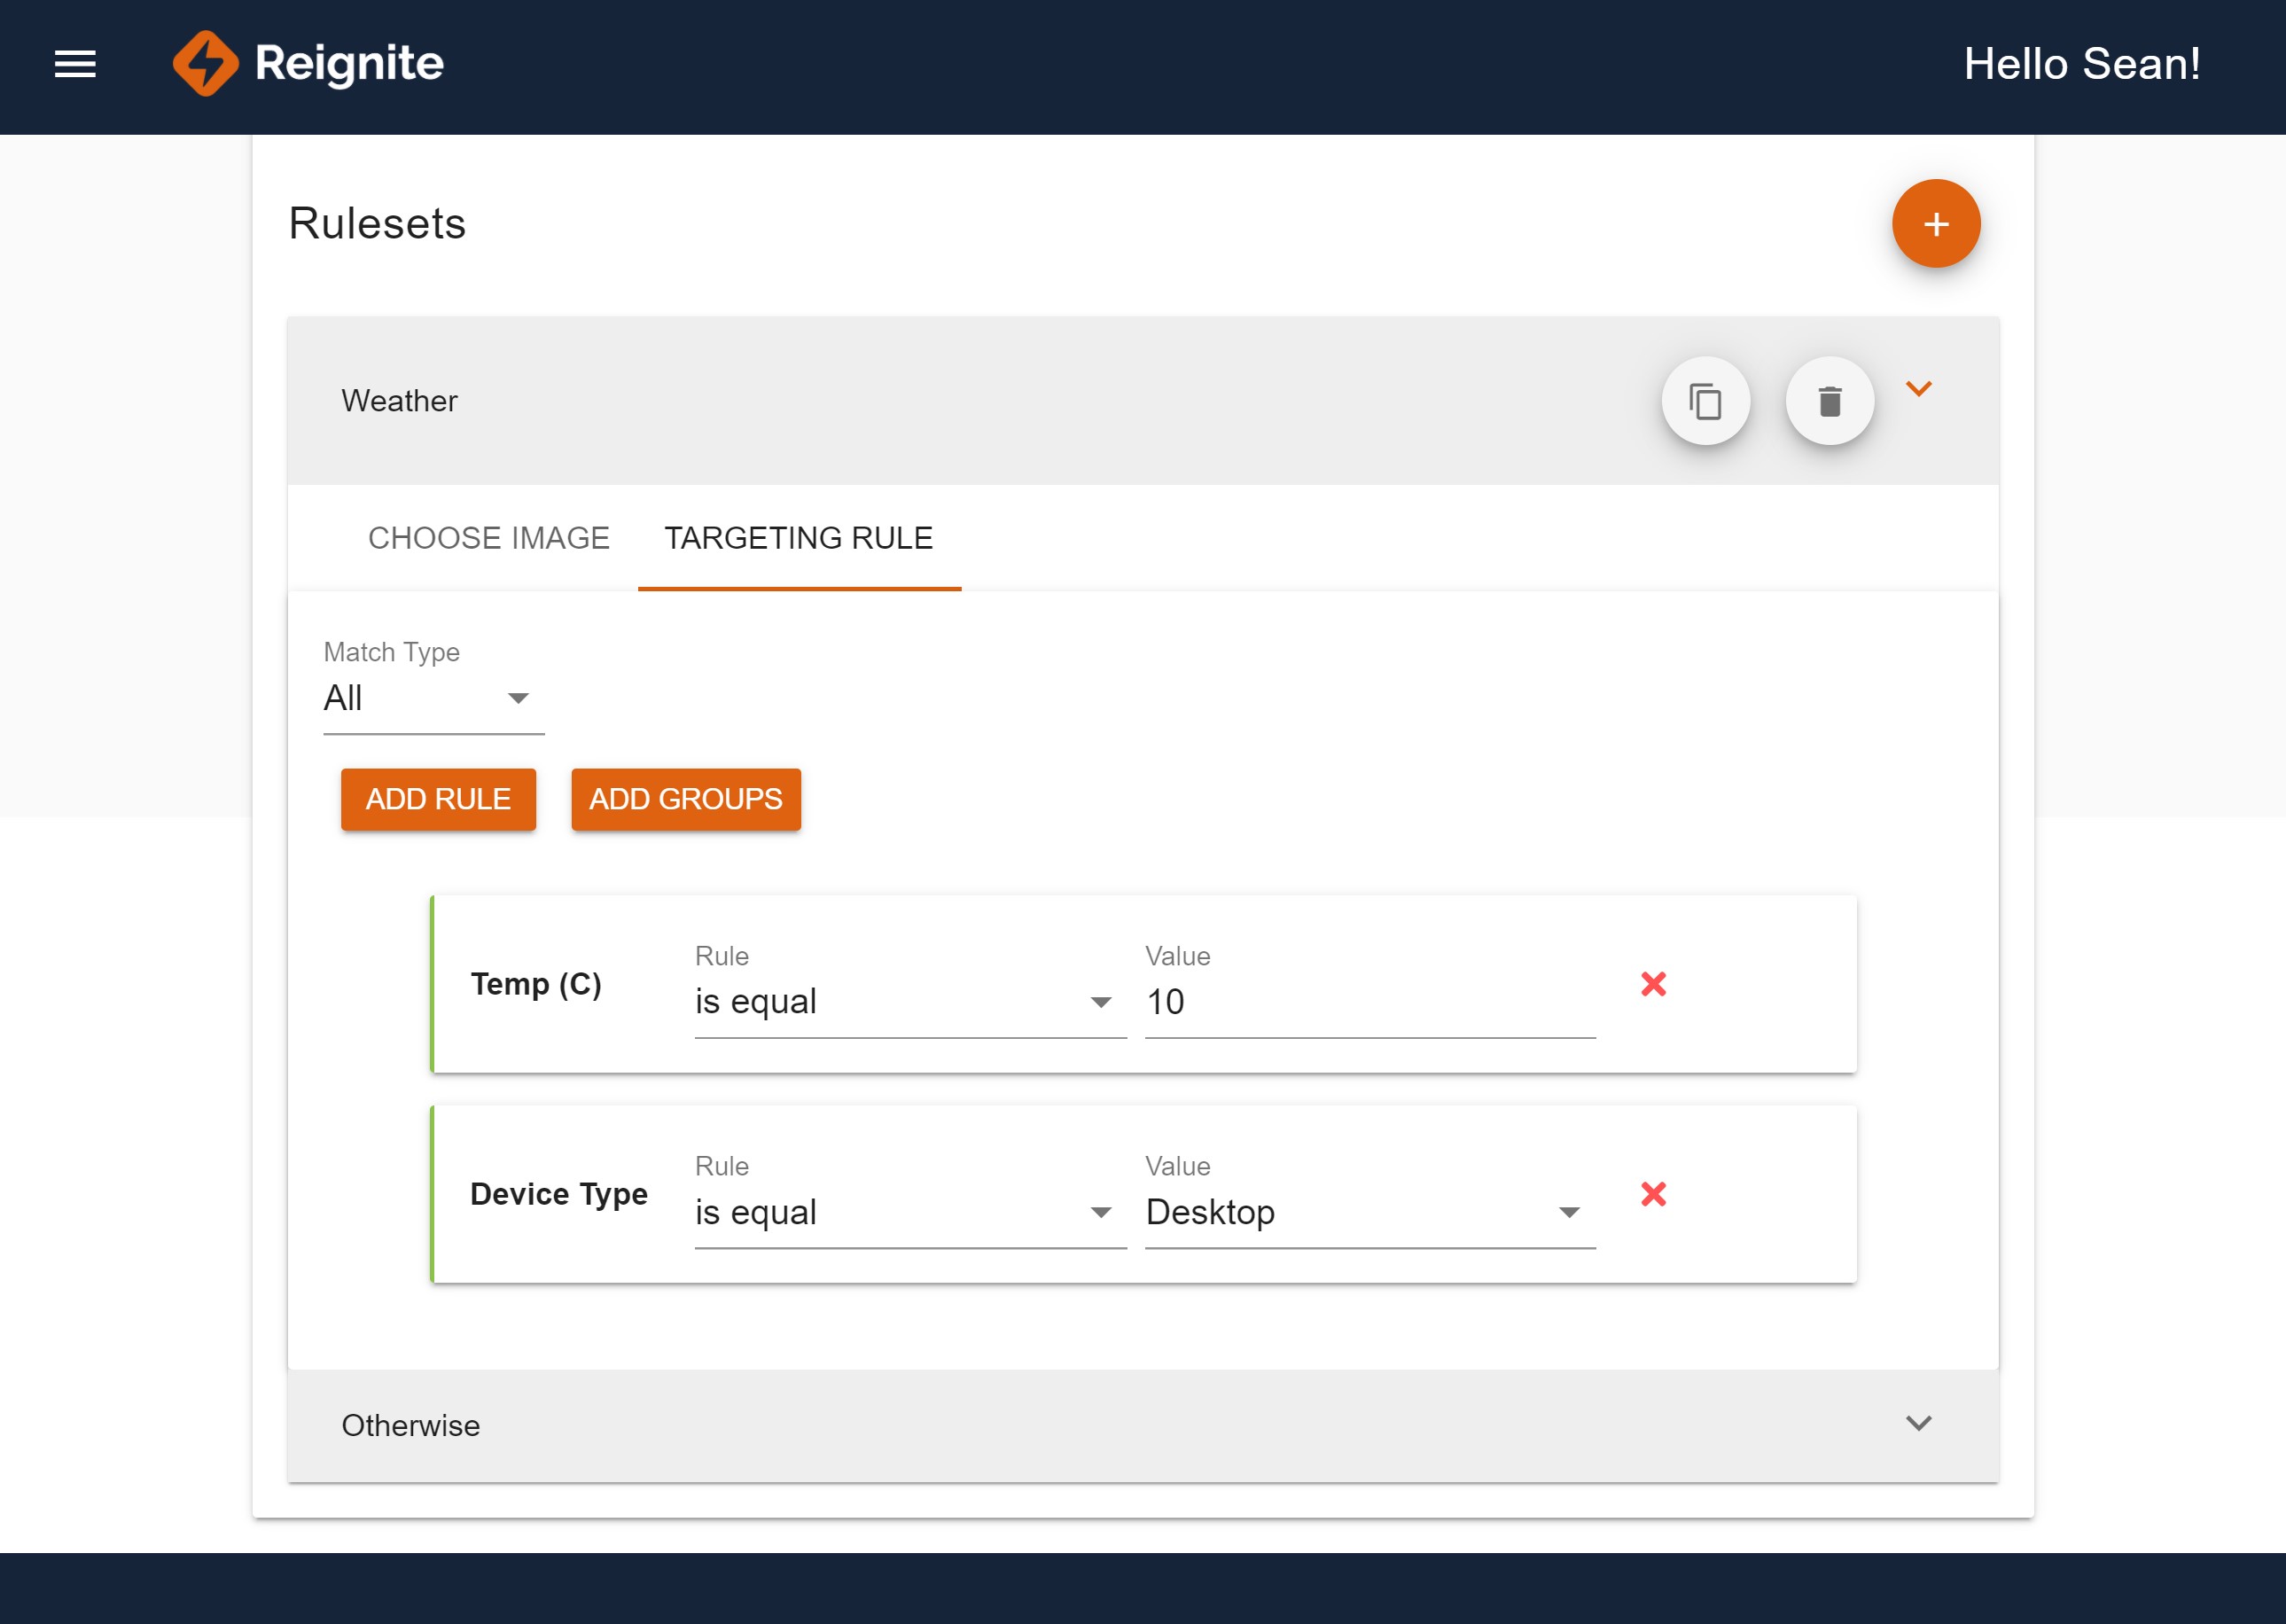The height and width of the screenshot is (1624, 2286).
Task: Click the Add Rule button
Action: click(438, 799)
